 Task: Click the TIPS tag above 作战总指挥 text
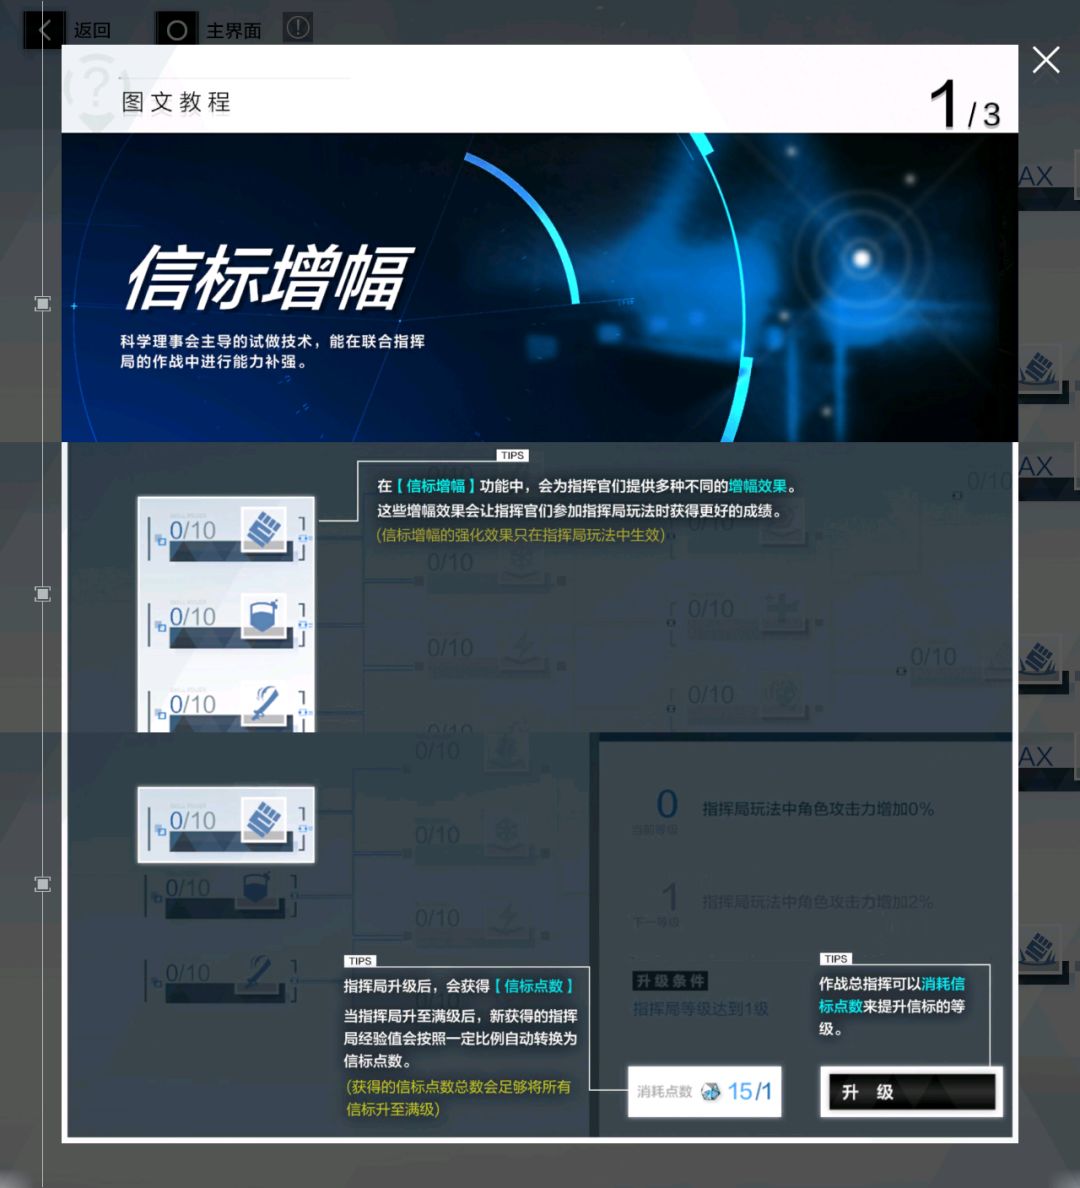(836, 958)
